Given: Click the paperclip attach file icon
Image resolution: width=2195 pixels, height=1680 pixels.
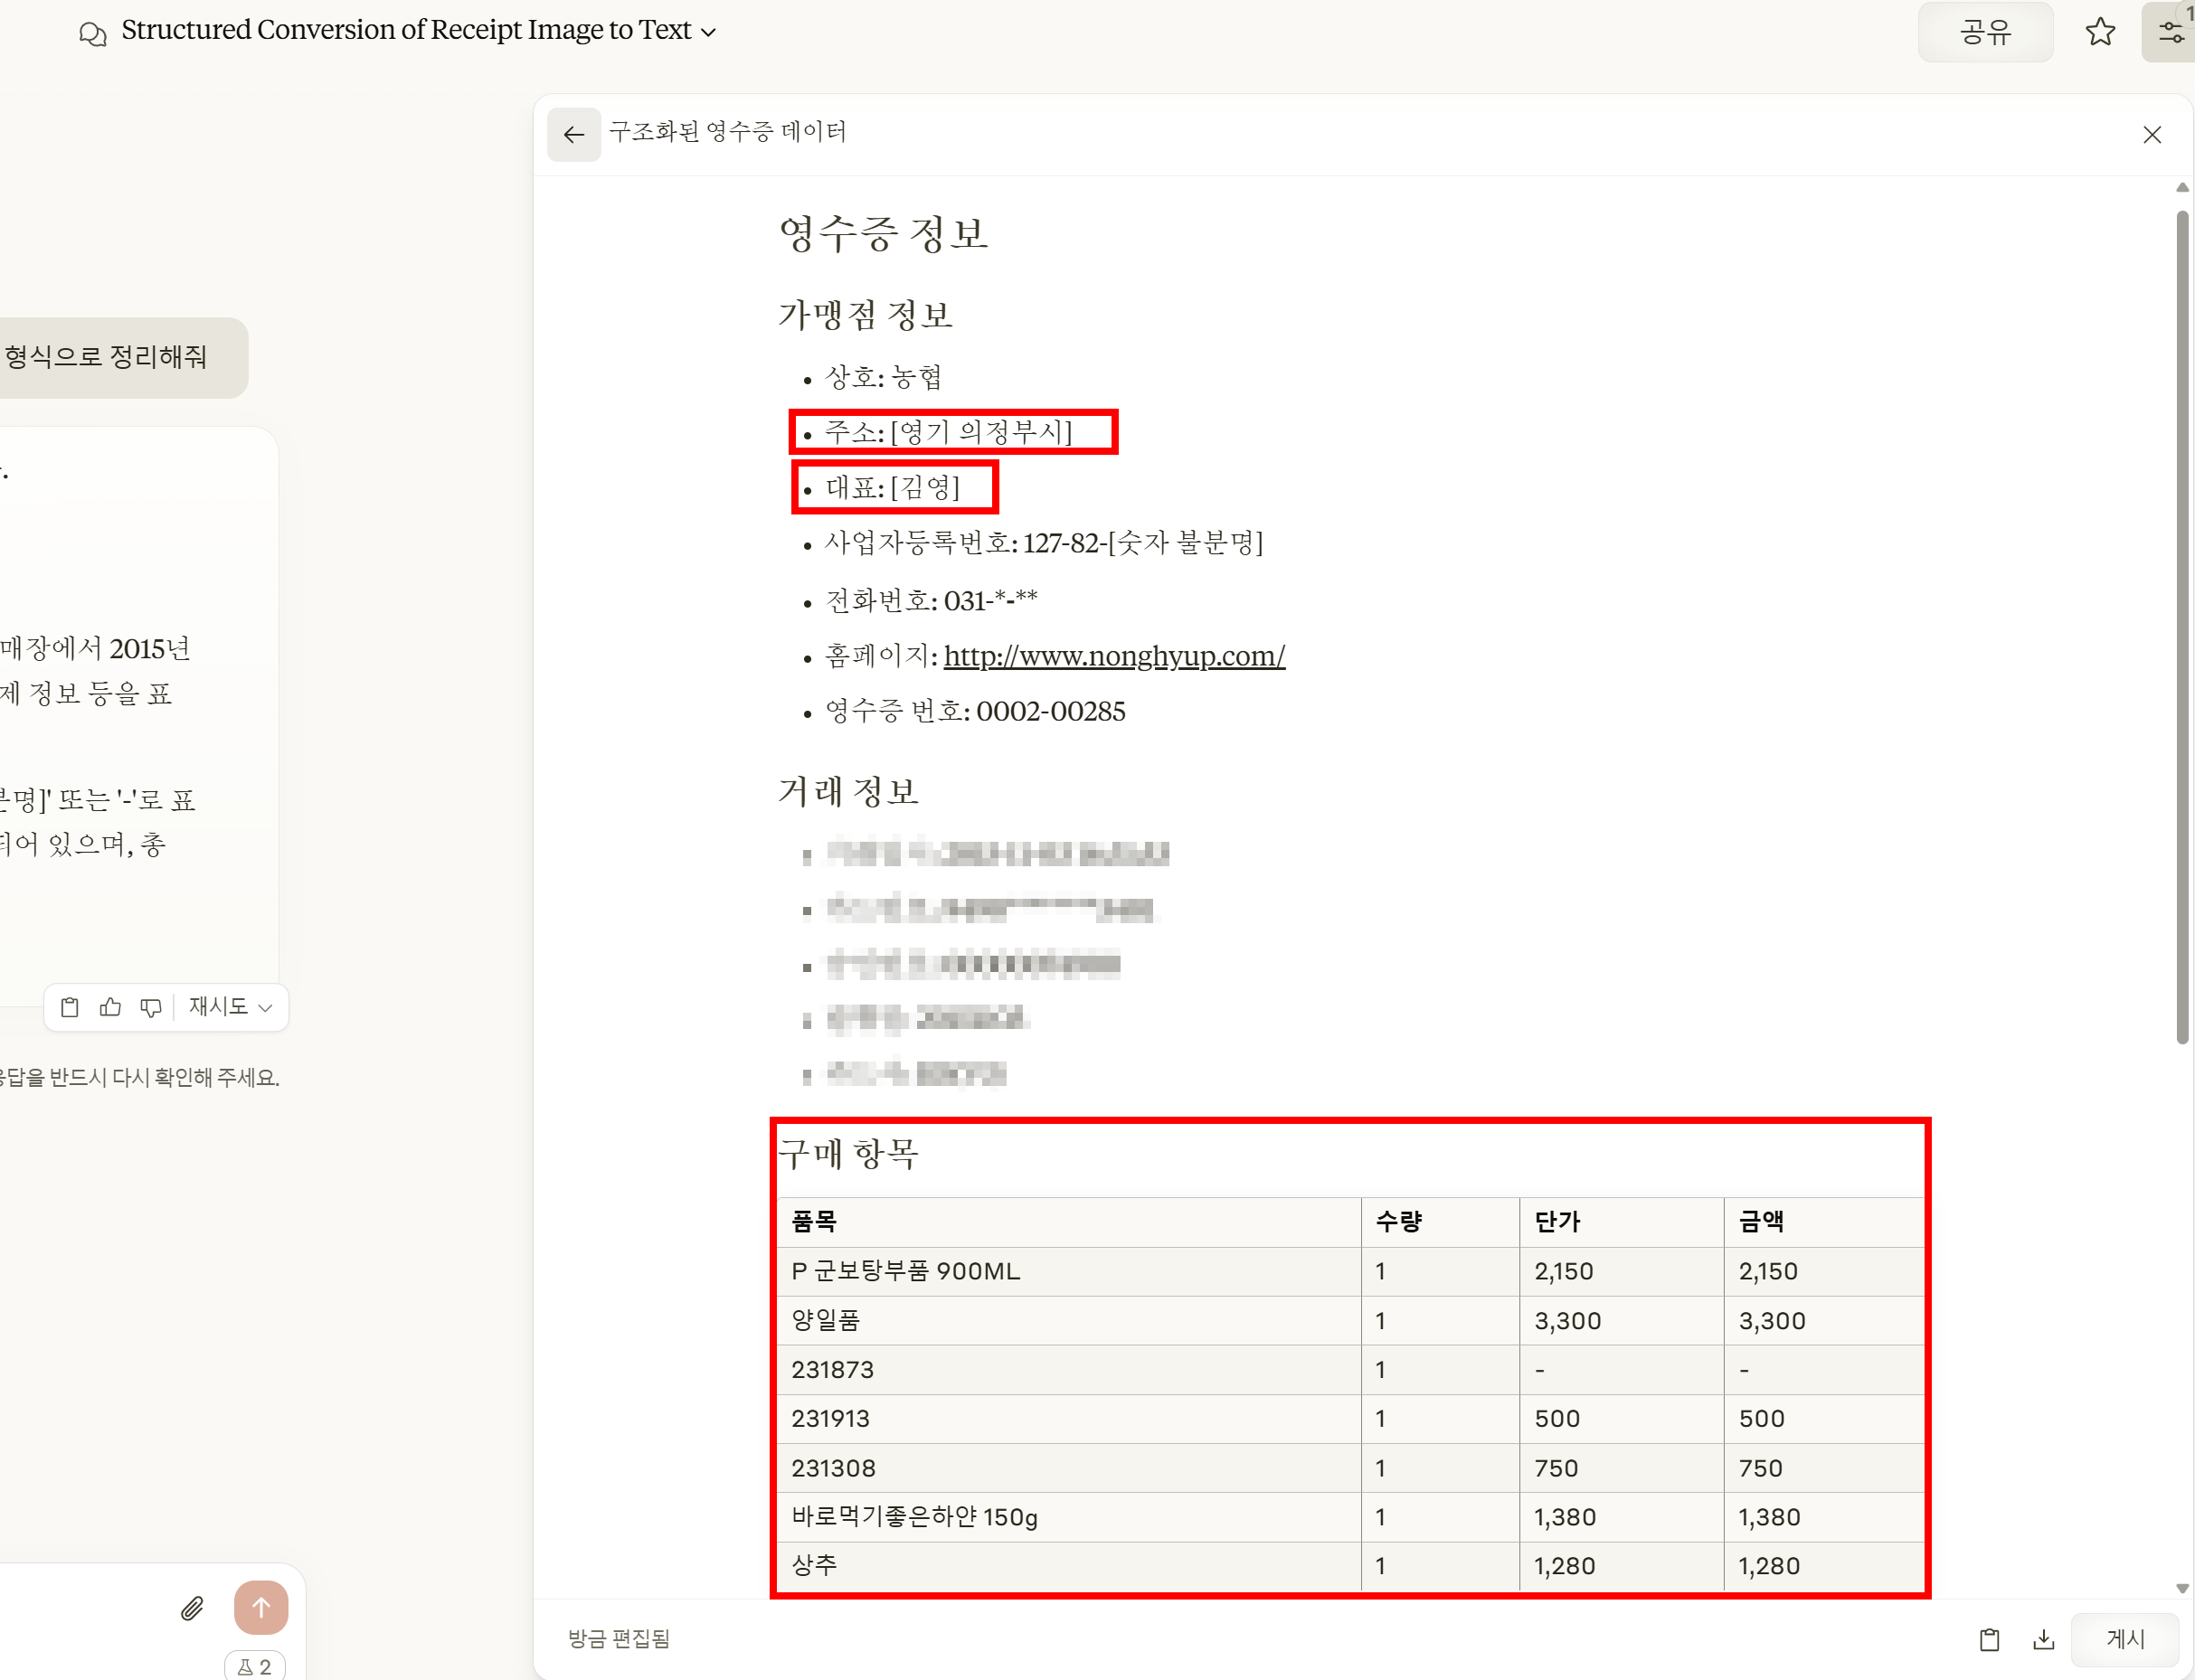Looking at the screenshot, I should click(x=192, y=1608).
